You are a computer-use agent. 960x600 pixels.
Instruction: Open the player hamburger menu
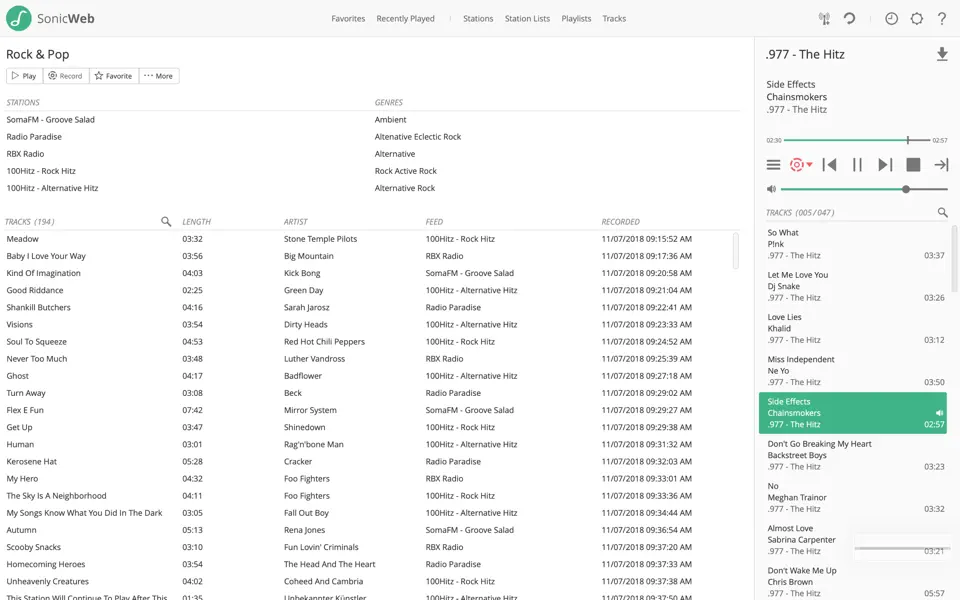pyautogui.click(x=773, y=165)
